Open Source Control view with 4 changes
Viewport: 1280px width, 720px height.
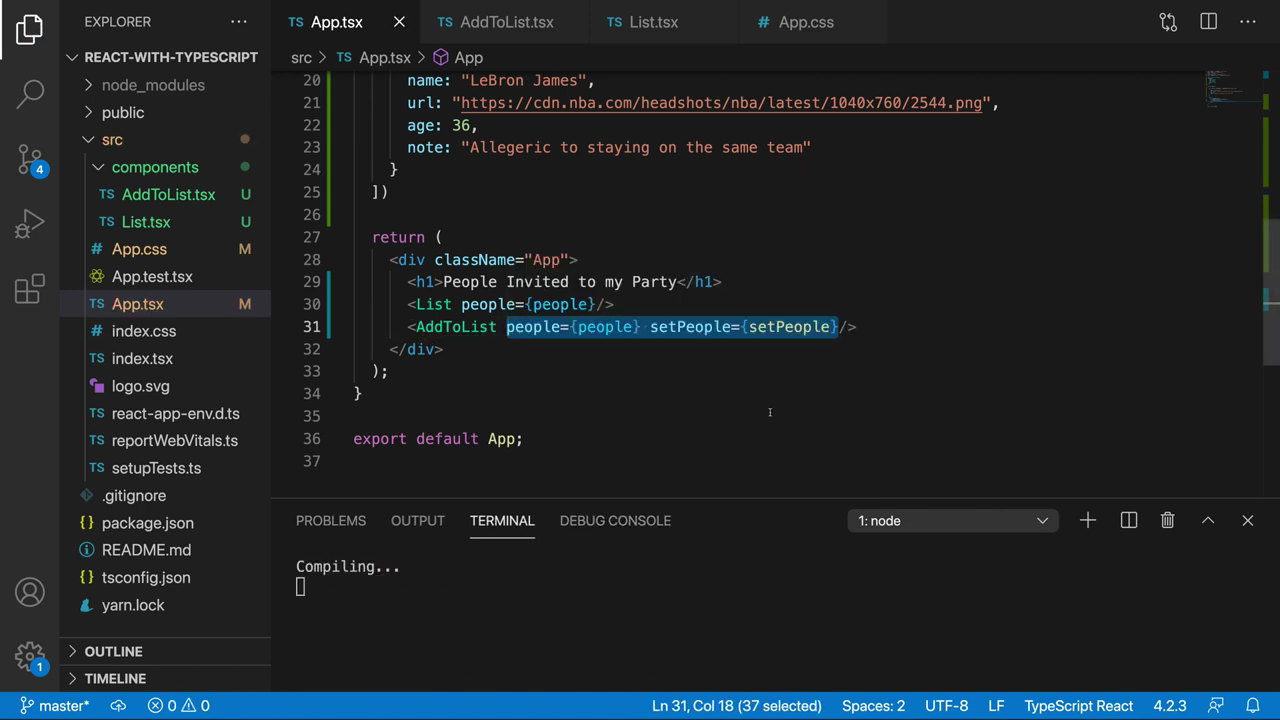pos(30,159)
